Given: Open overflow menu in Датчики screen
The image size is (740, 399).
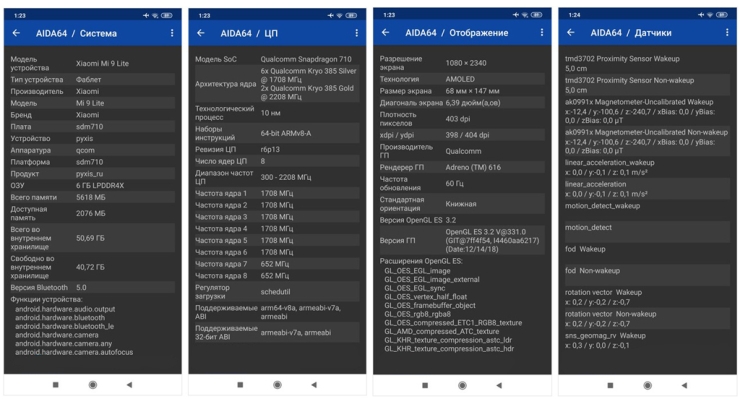Looking at the screenshot, I should pyautogui.click(x=727, y=33).
